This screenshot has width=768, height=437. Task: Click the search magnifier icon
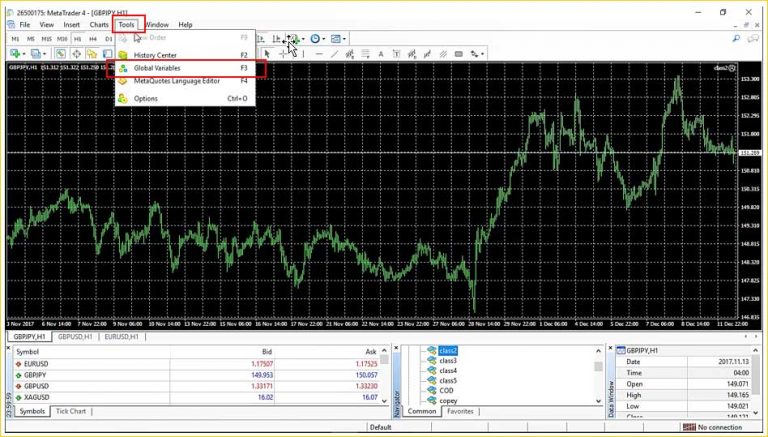pyautogui.click(x=736, y=39)
